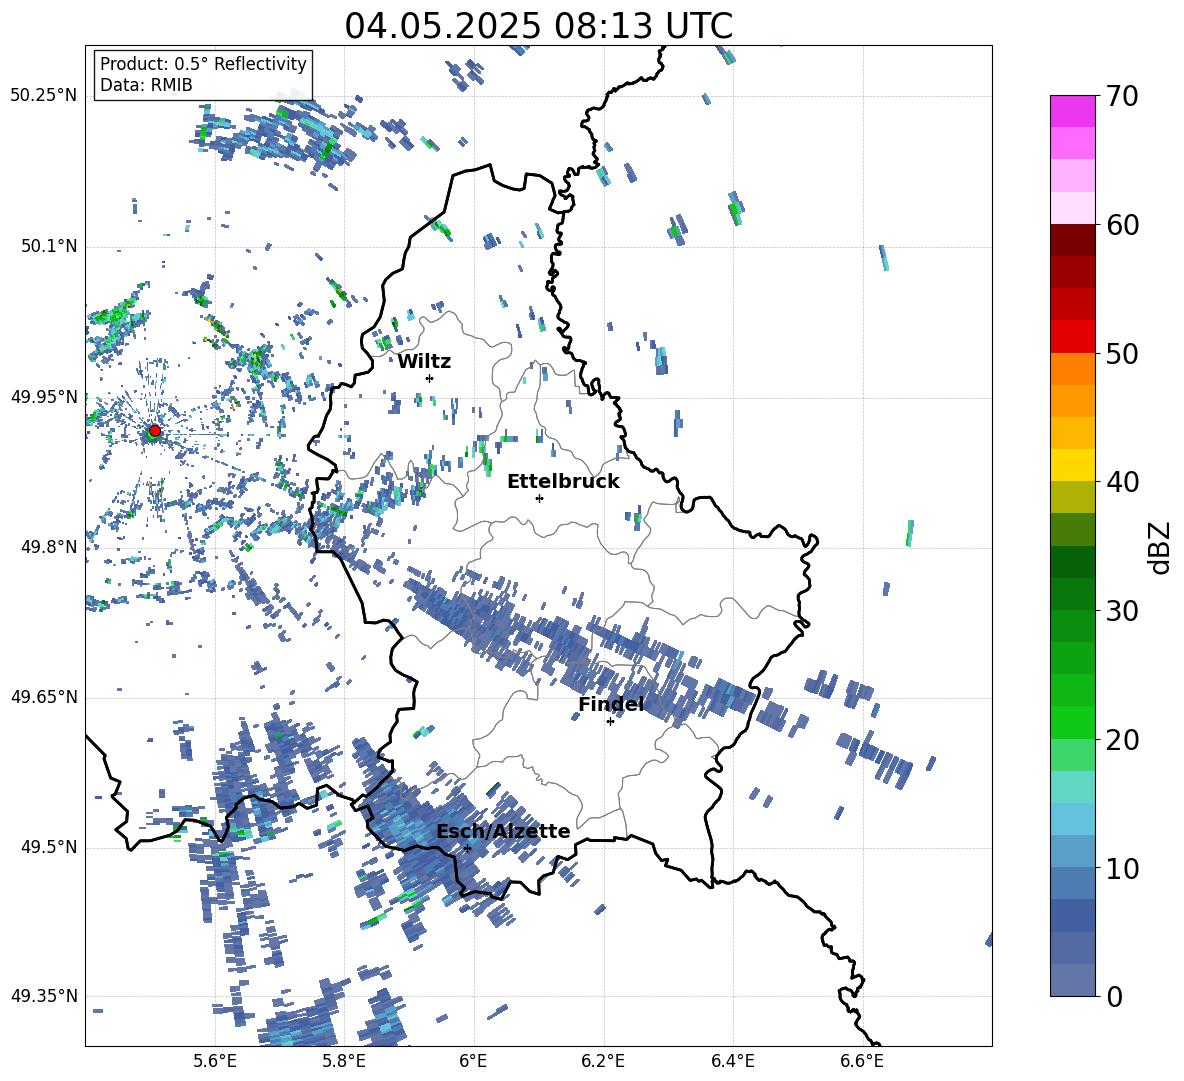
Task: Click the colorbar tick label 40
Action: pos(1122,482)
